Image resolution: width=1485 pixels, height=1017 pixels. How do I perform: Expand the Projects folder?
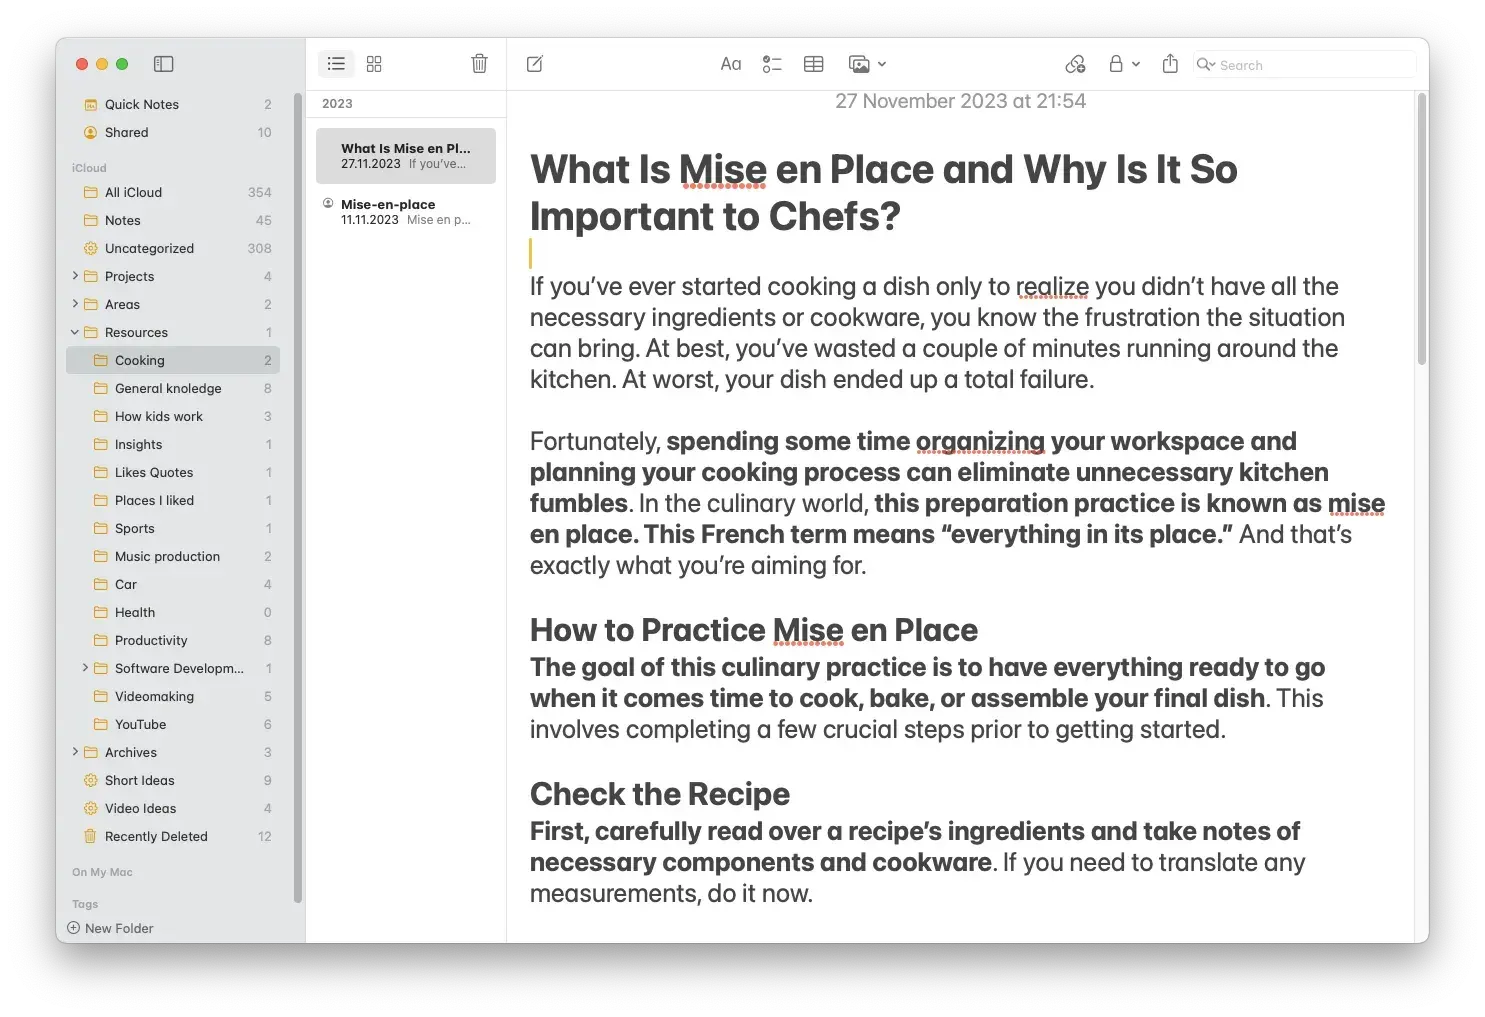pyautogui.click(x=75, y=276)
